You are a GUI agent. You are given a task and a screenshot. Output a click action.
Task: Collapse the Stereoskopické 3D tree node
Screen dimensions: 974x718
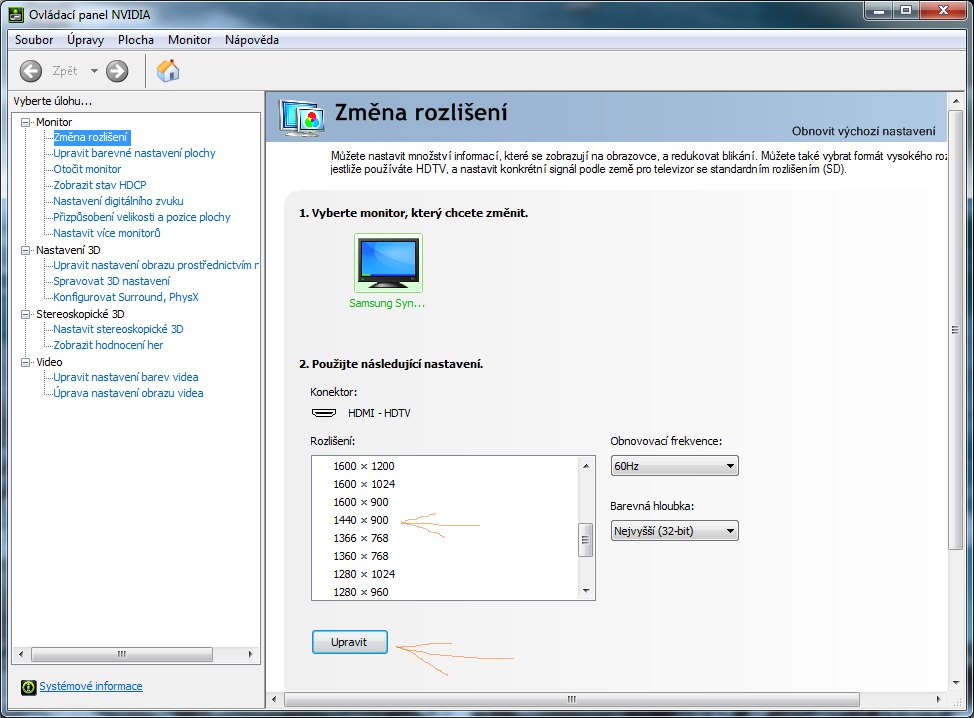tap(25, 314)
